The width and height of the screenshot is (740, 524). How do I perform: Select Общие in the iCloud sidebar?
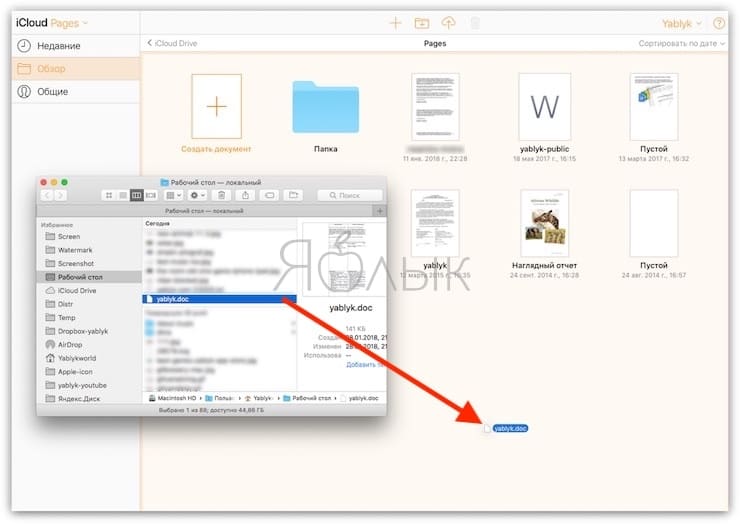tap(76, 92)
